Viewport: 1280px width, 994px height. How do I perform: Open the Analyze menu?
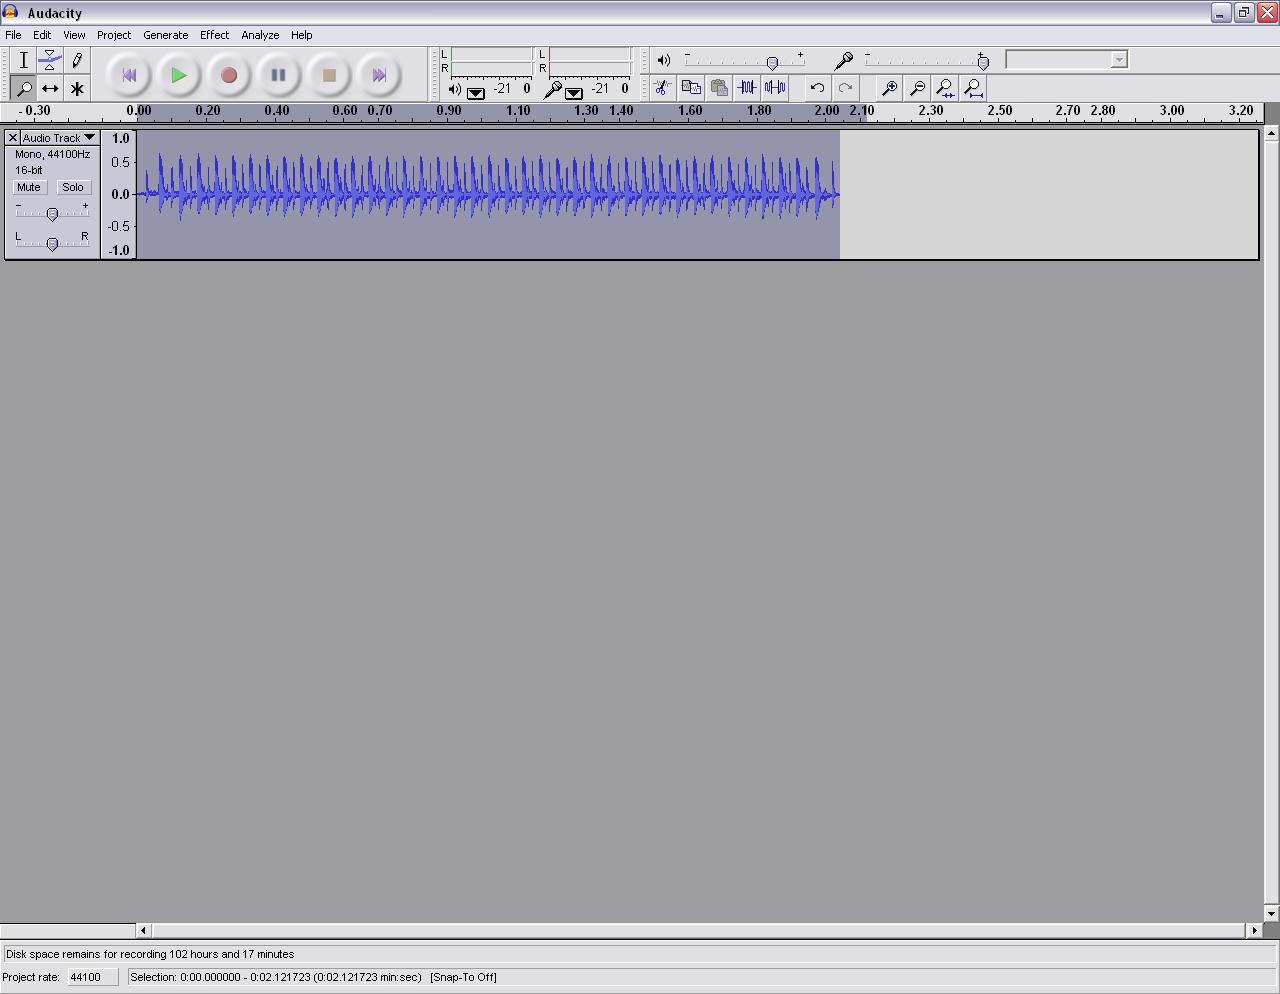pyautogui.click(x=260, y=35)
